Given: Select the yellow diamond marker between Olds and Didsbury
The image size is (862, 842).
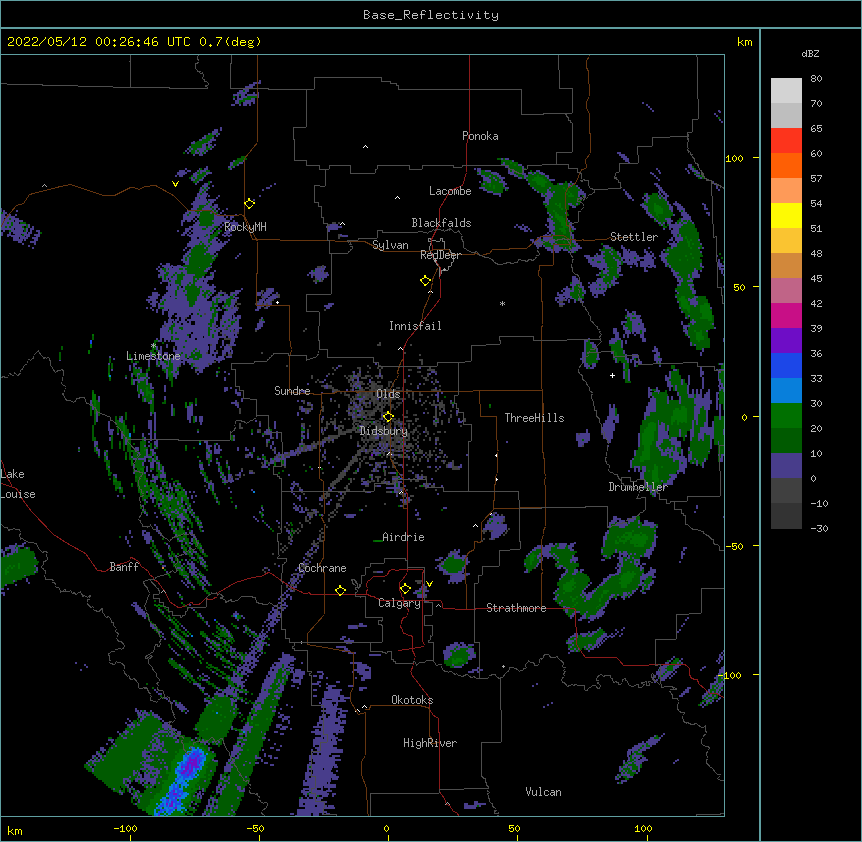Looking at the screenshot, I should pyautogui.click(x=388, y=417).
